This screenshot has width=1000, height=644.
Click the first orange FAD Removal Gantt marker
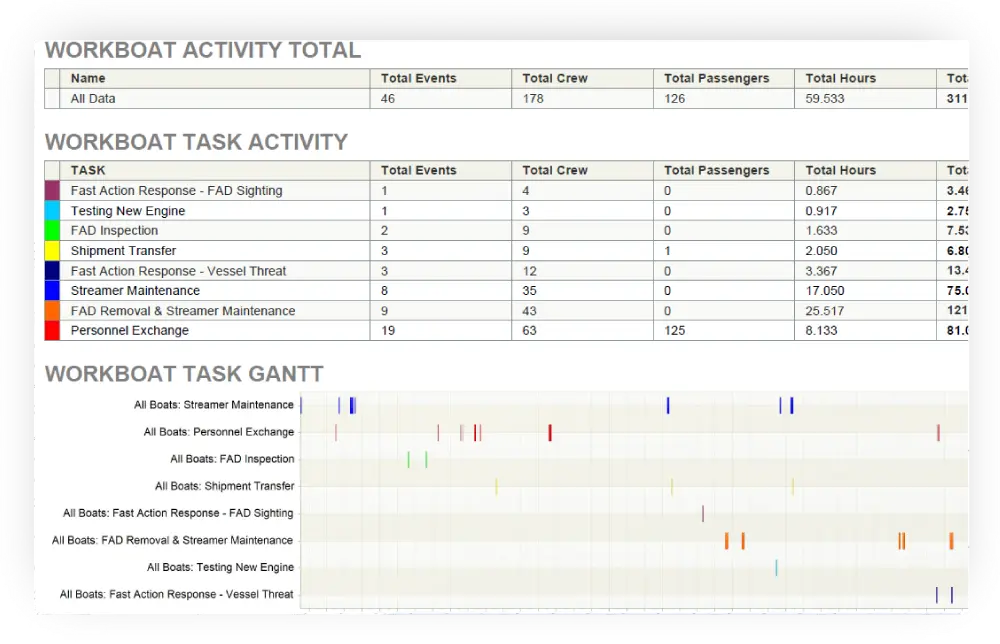pos(726,541)
